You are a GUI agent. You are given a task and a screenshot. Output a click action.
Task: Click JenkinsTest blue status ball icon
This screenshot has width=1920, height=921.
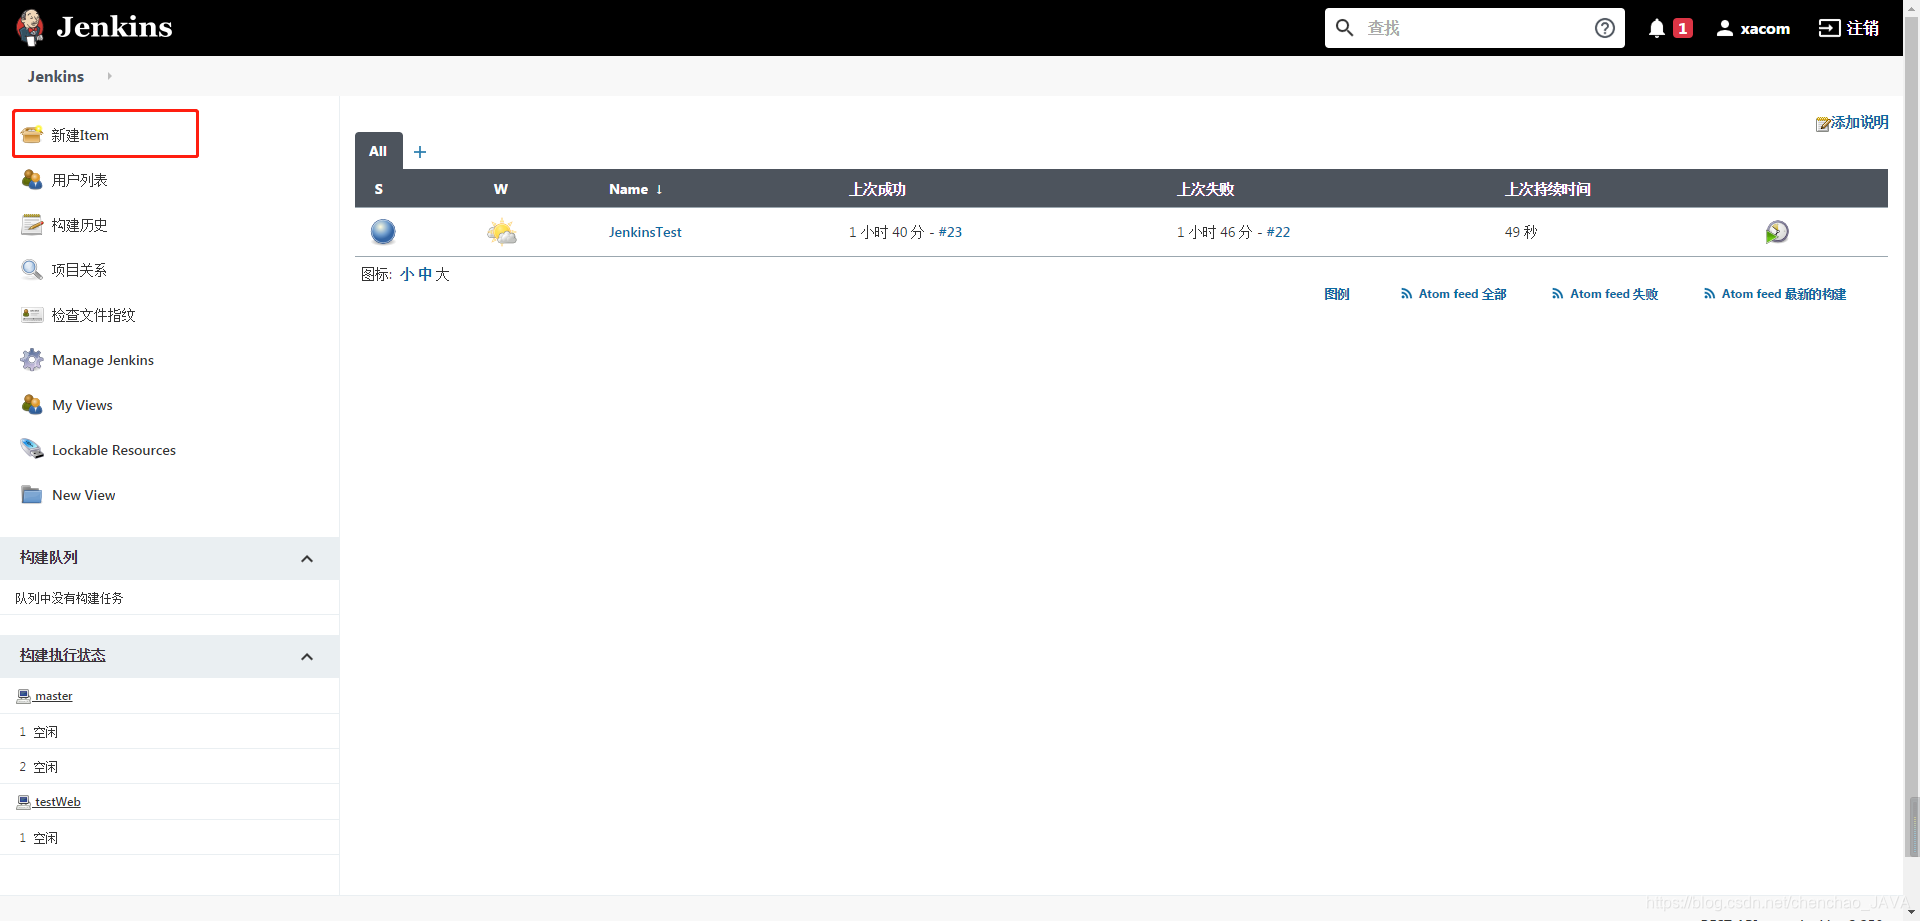(x=383, y=231)
